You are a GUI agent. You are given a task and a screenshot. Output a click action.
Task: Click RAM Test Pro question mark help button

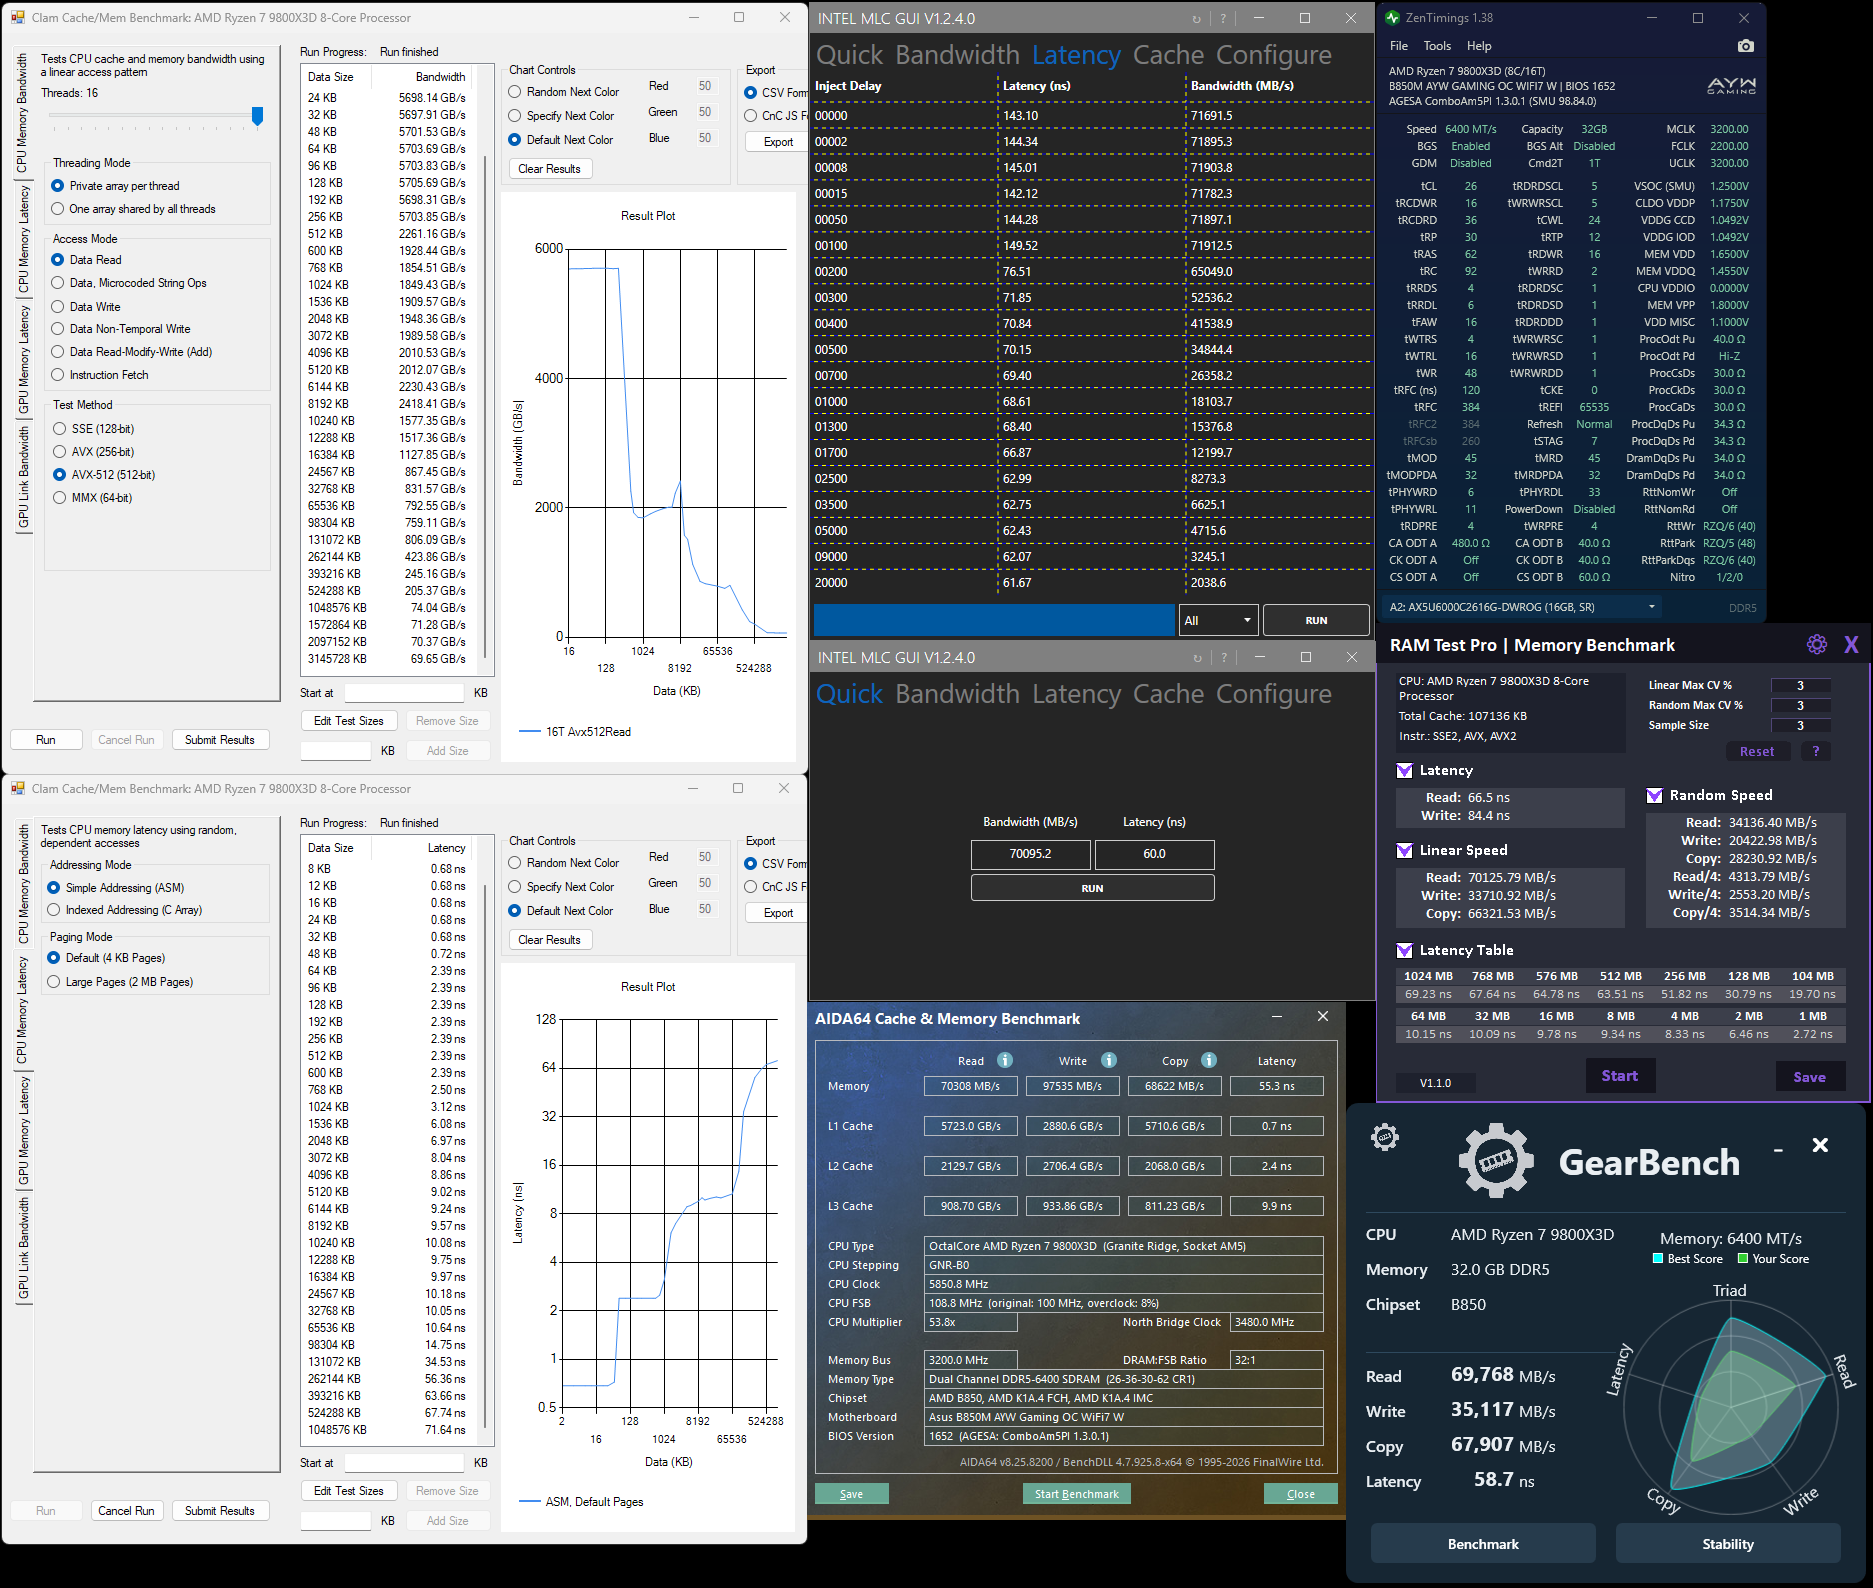click(x=1816, y=751)
